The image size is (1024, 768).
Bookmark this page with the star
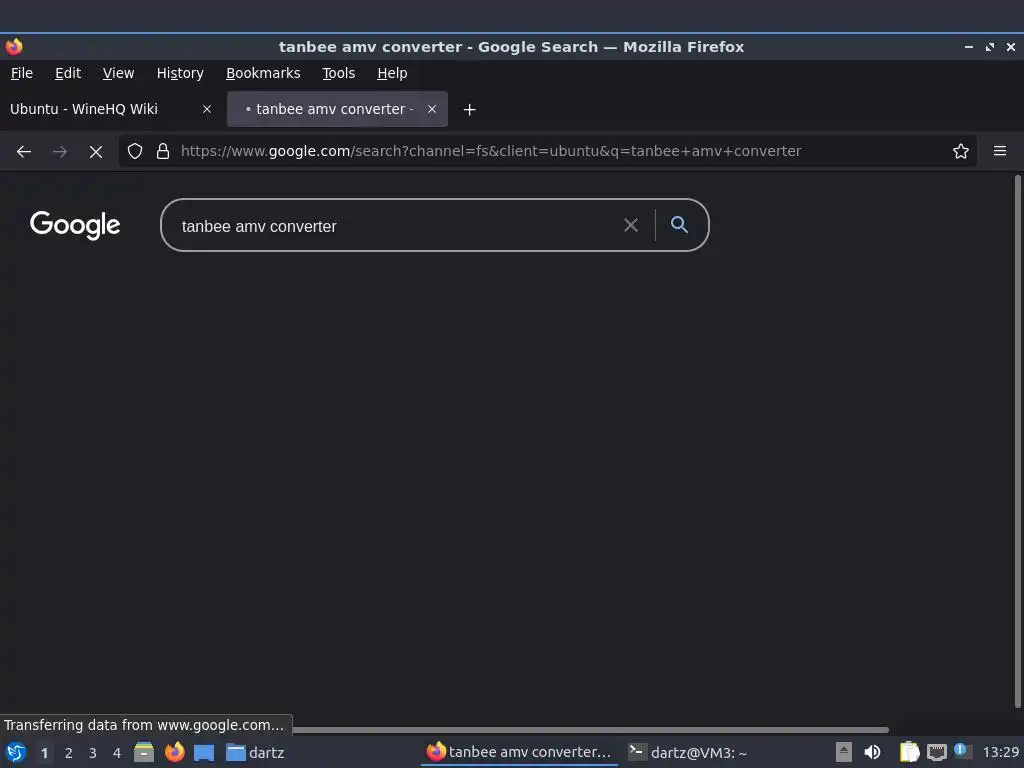[x=961, y=152]
